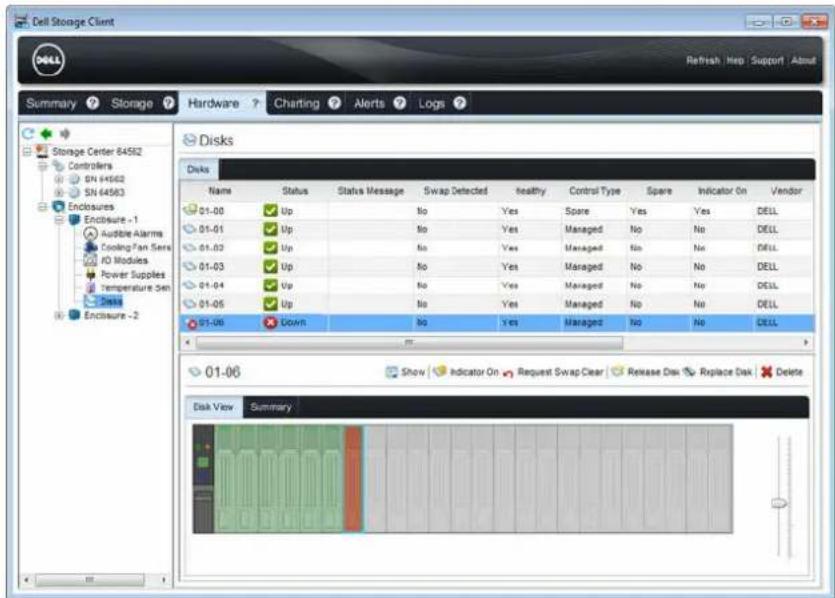
Task: Collapse the Controllers node
Action: (43, 166)
